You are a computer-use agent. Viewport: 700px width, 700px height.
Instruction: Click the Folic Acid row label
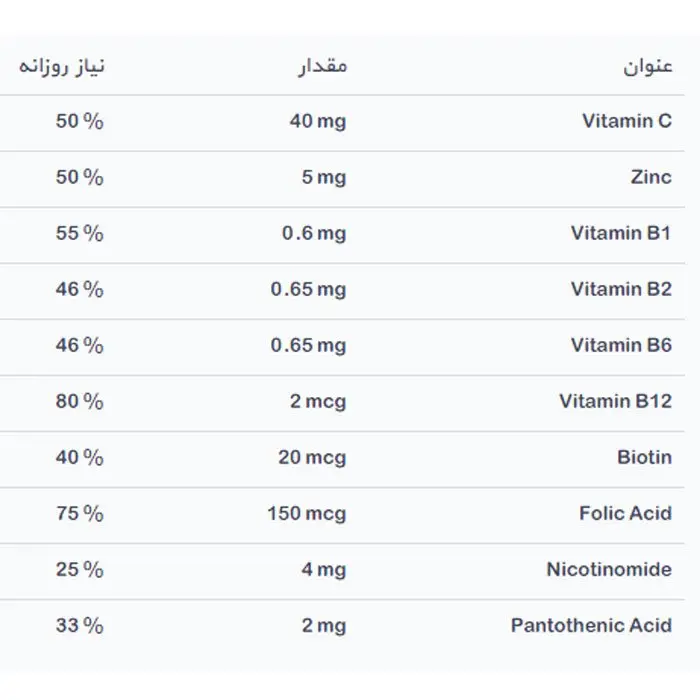[x=625, y=513]
